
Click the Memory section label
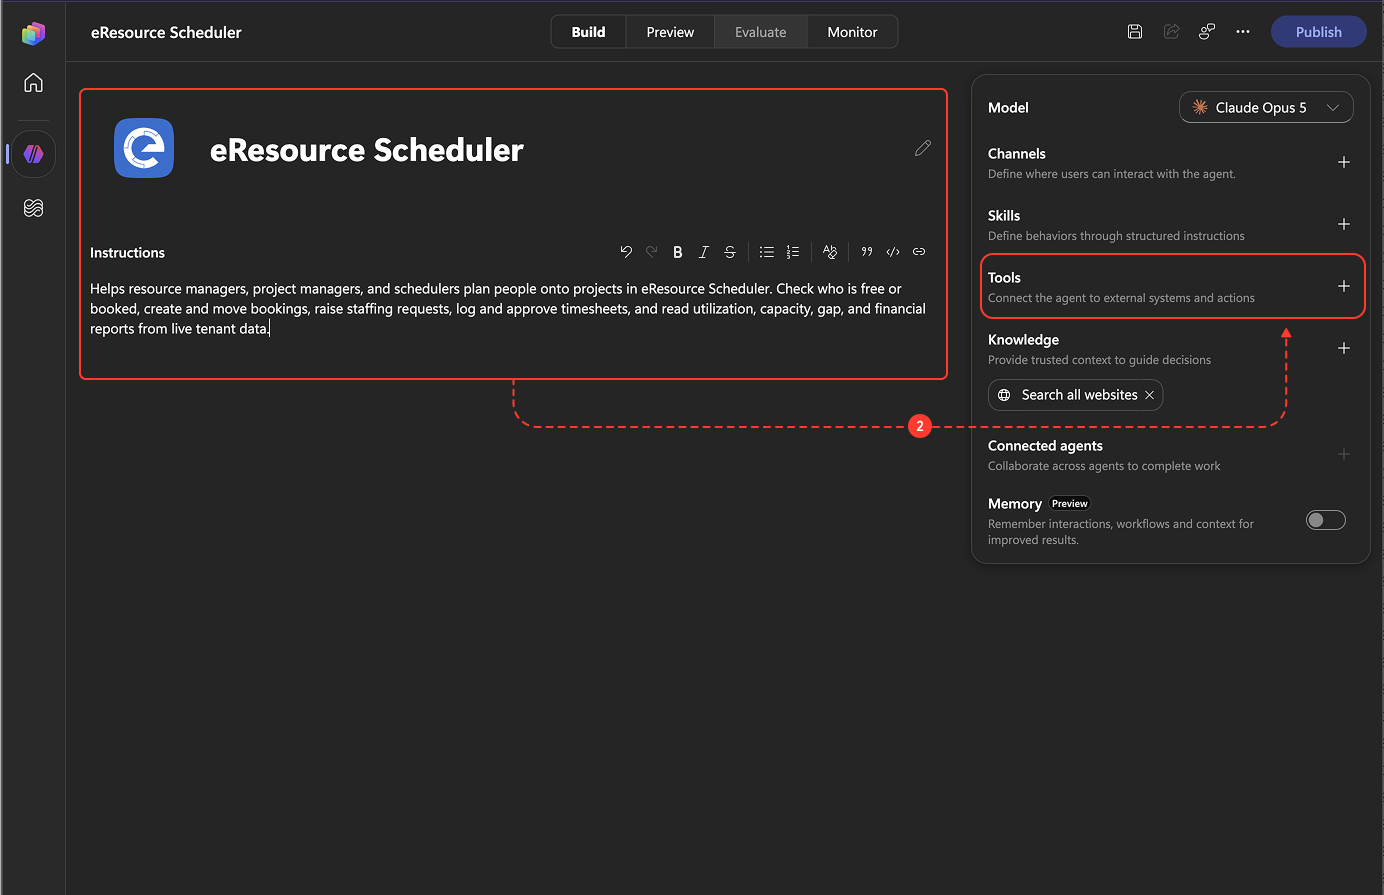[1015, 504]
